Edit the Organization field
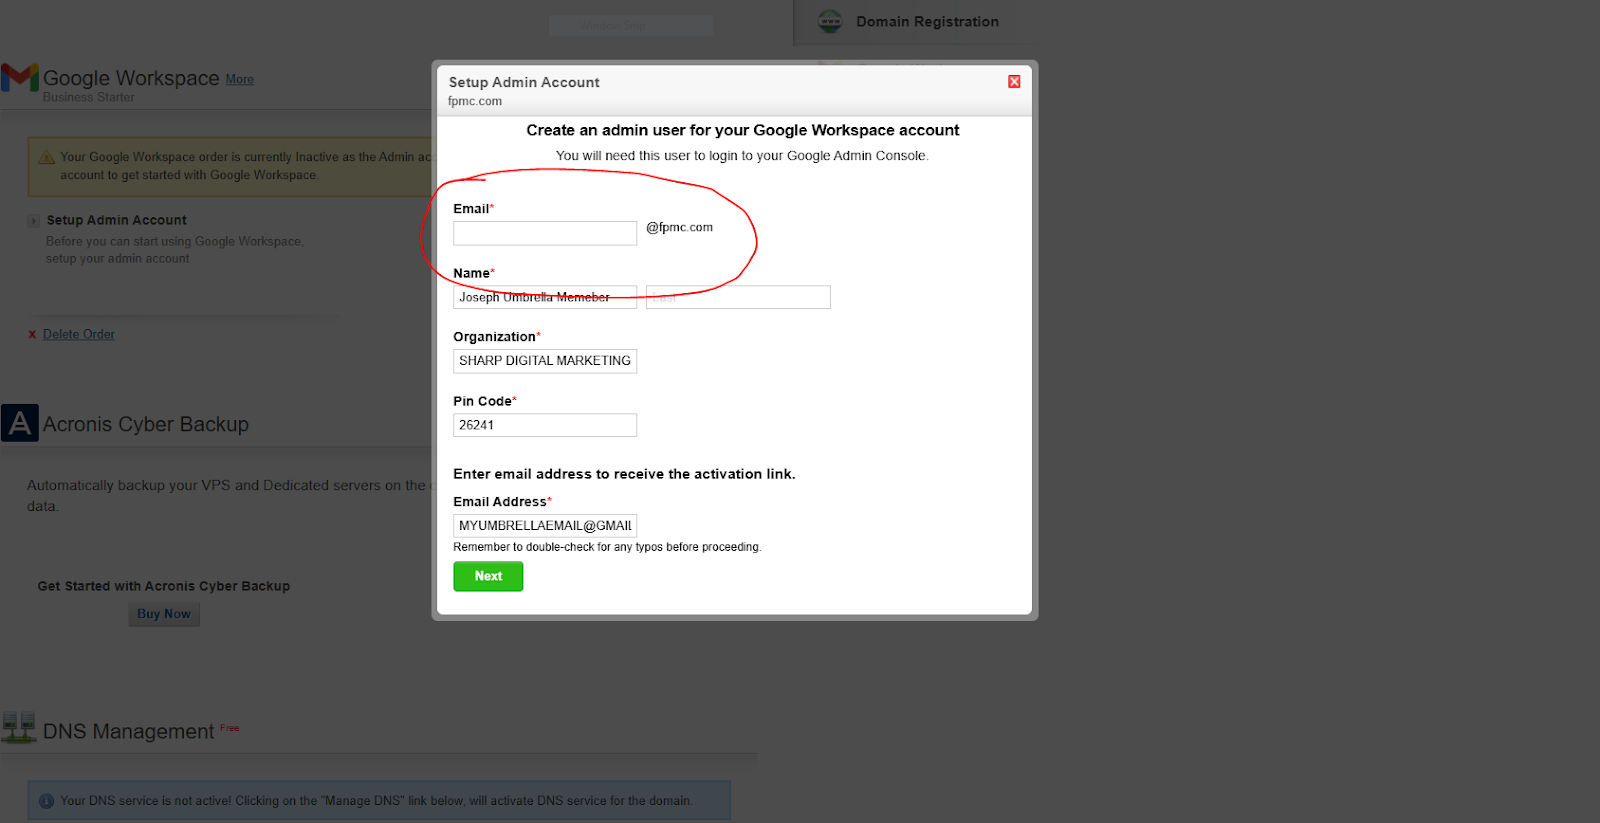 [x=545, y=361]
